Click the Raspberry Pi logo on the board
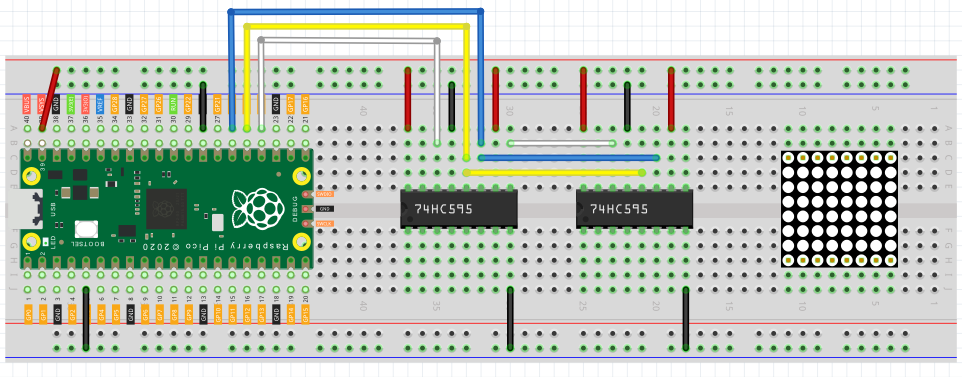The height and width of the screenshot is (377, 962). (258, 209)
